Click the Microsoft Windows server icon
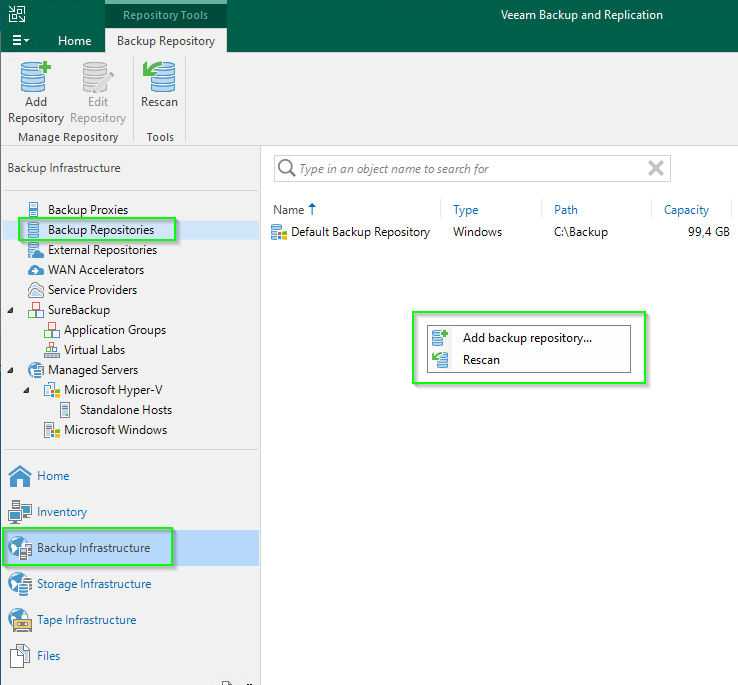Viewport: 738px width, 685px height. coord(52,430)
